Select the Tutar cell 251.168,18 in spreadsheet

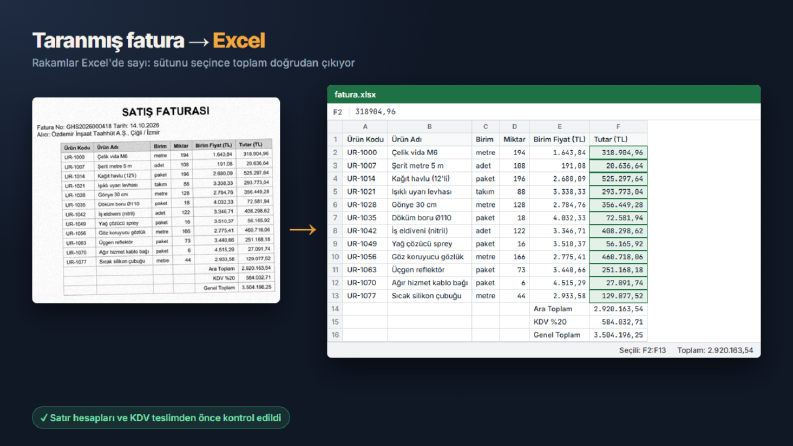(x=618, y=270)
